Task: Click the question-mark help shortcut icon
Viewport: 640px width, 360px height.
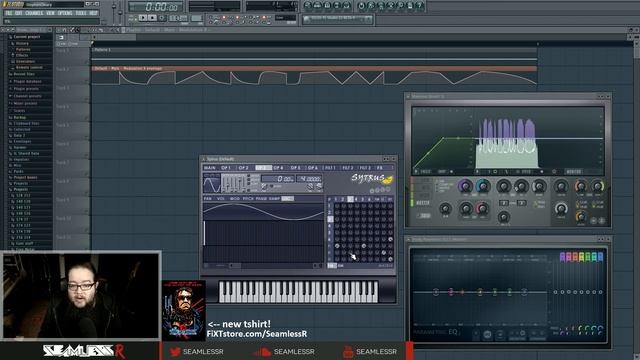Action: (x=420, y=6)
